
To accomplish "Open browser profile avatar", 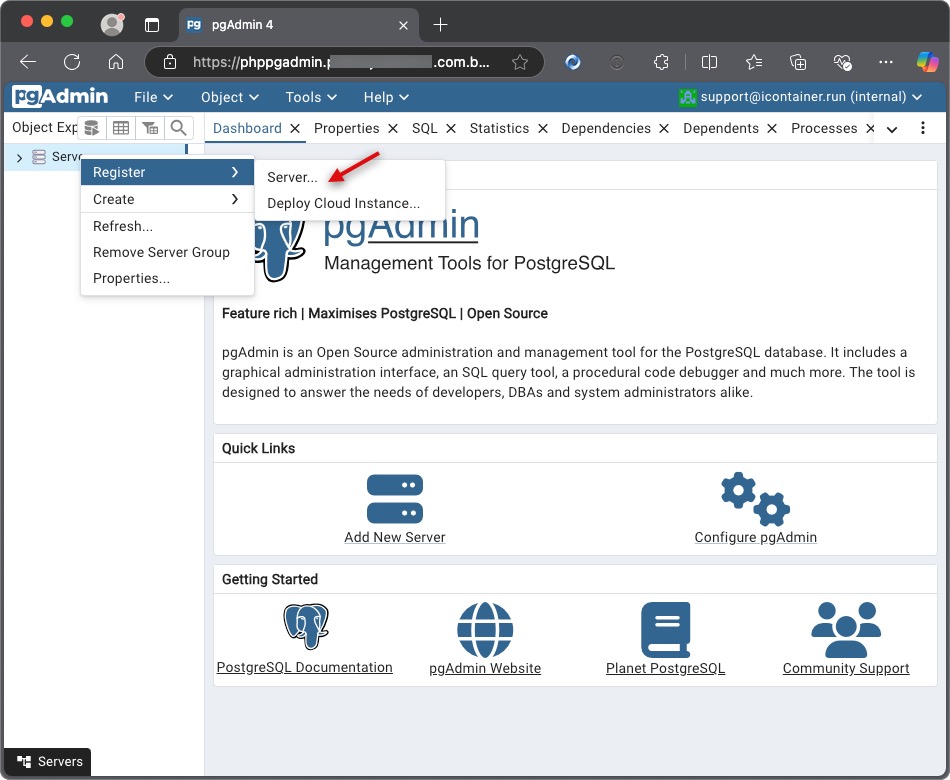I will pos(112,24).
